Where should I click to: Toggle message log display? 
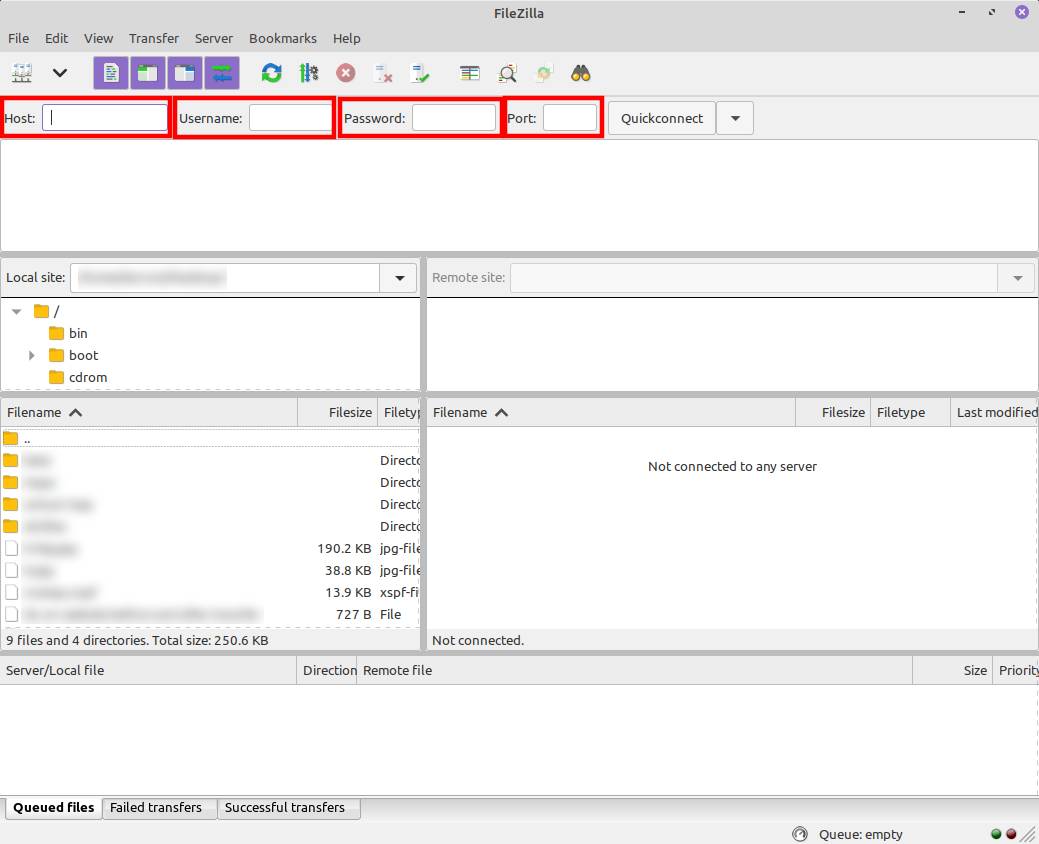(x=111, y=73)
